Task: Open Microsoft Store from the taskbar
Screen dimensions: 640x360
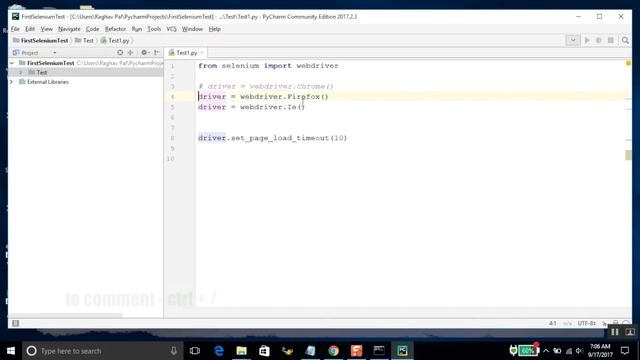Action: pyautogui.click(x=264, y=351)
